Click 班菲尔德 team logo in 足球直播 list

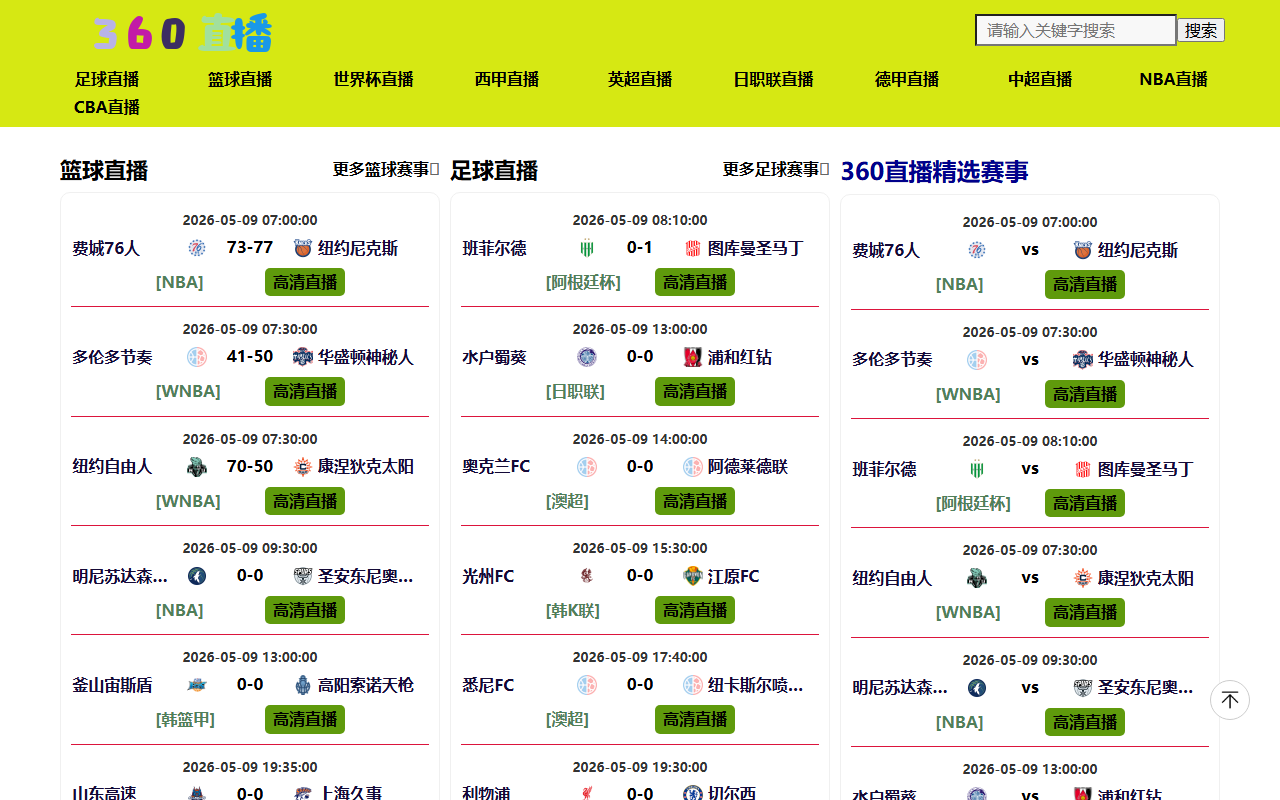click(587, 248)
